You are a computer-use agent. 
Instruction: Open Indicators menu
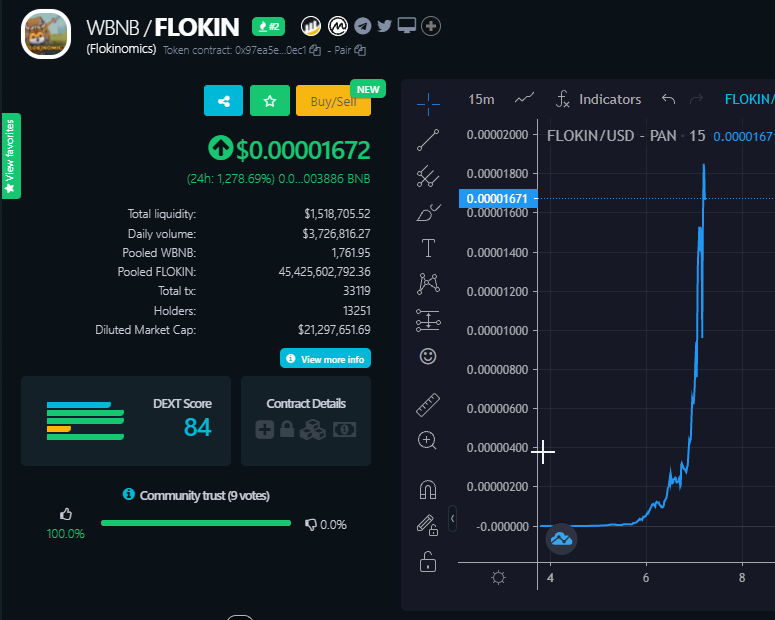coord(599,99)
